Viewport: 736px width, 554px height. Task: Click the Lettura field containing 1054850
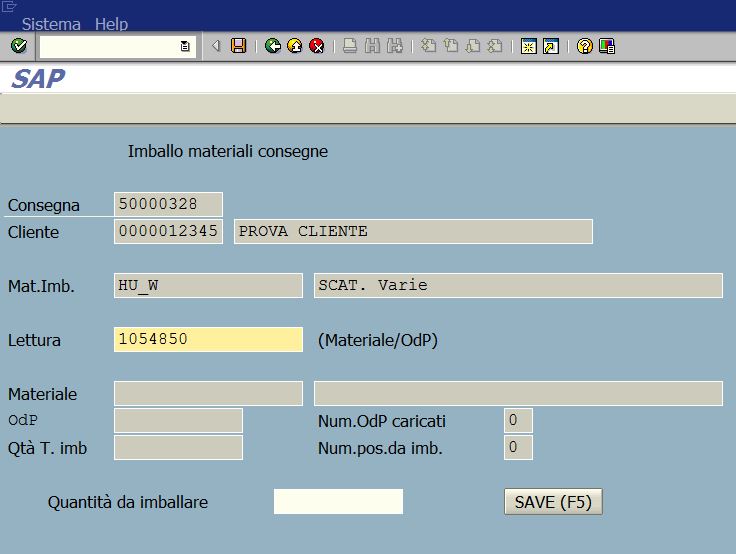pyautogui.click(x=208, y=339)
